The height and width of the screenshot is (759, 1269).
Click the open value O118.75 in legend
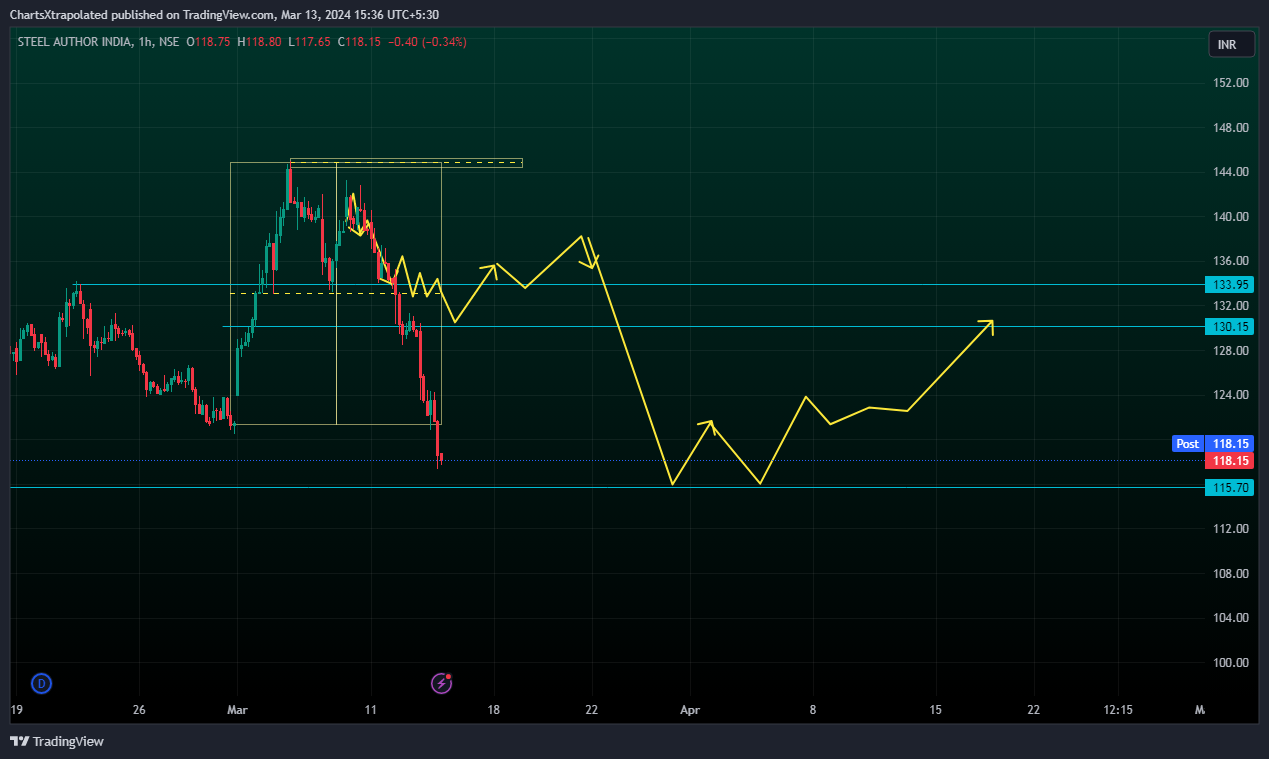point(207,42)
